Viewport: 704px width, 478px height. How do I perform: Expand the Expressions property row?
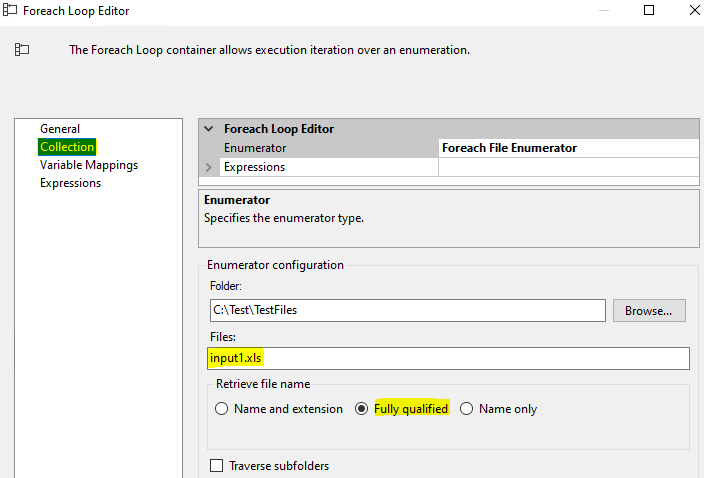pyautogui.click(x=209, y=167)
